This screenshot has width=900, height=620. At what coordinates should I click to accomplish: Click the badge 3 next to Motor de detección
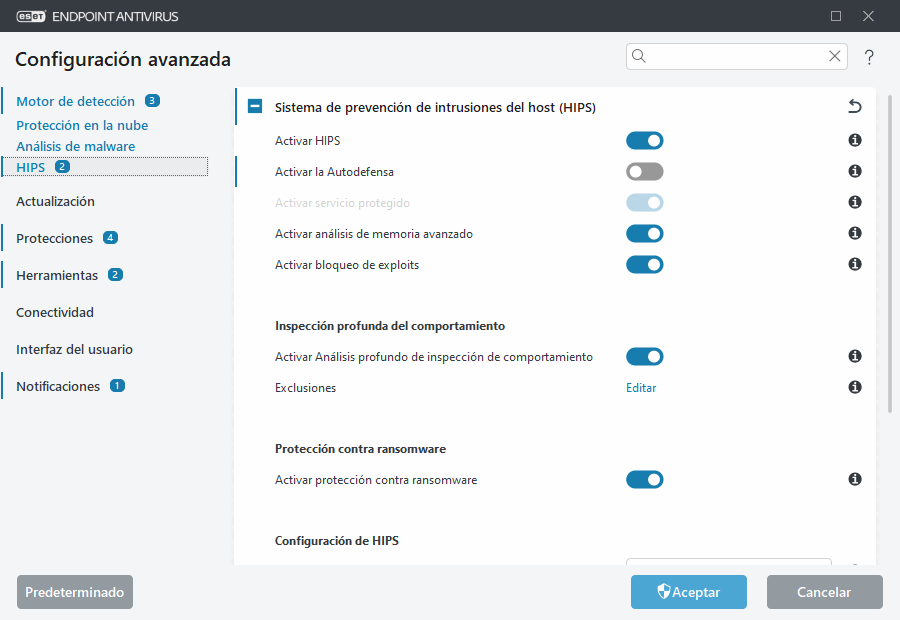pos(152,100)
